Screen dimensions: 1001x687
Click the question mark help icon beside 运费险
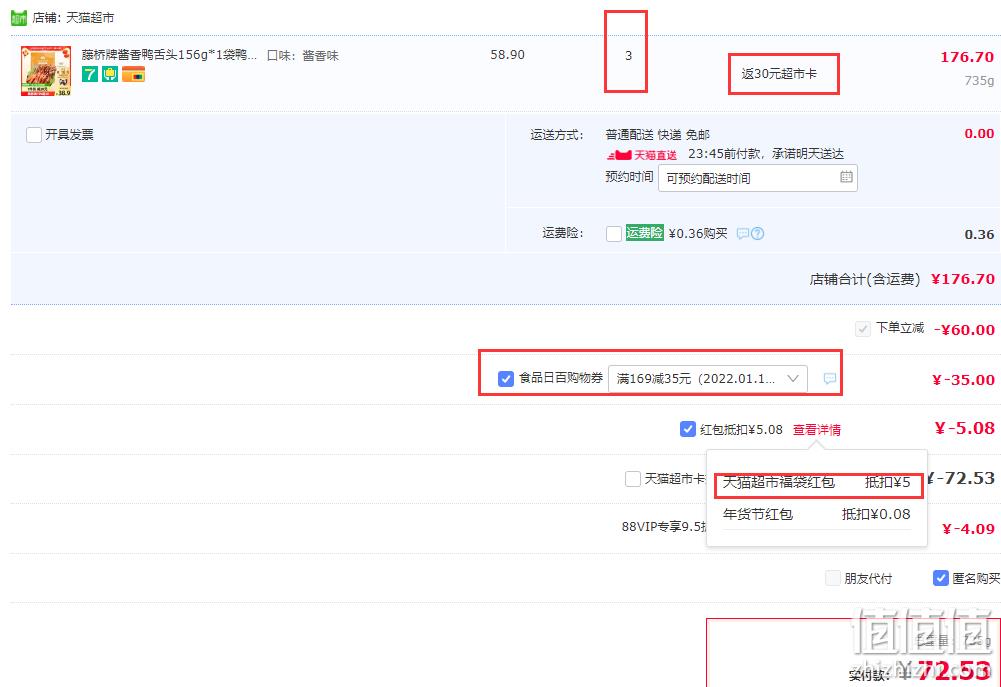click(757, 234)
